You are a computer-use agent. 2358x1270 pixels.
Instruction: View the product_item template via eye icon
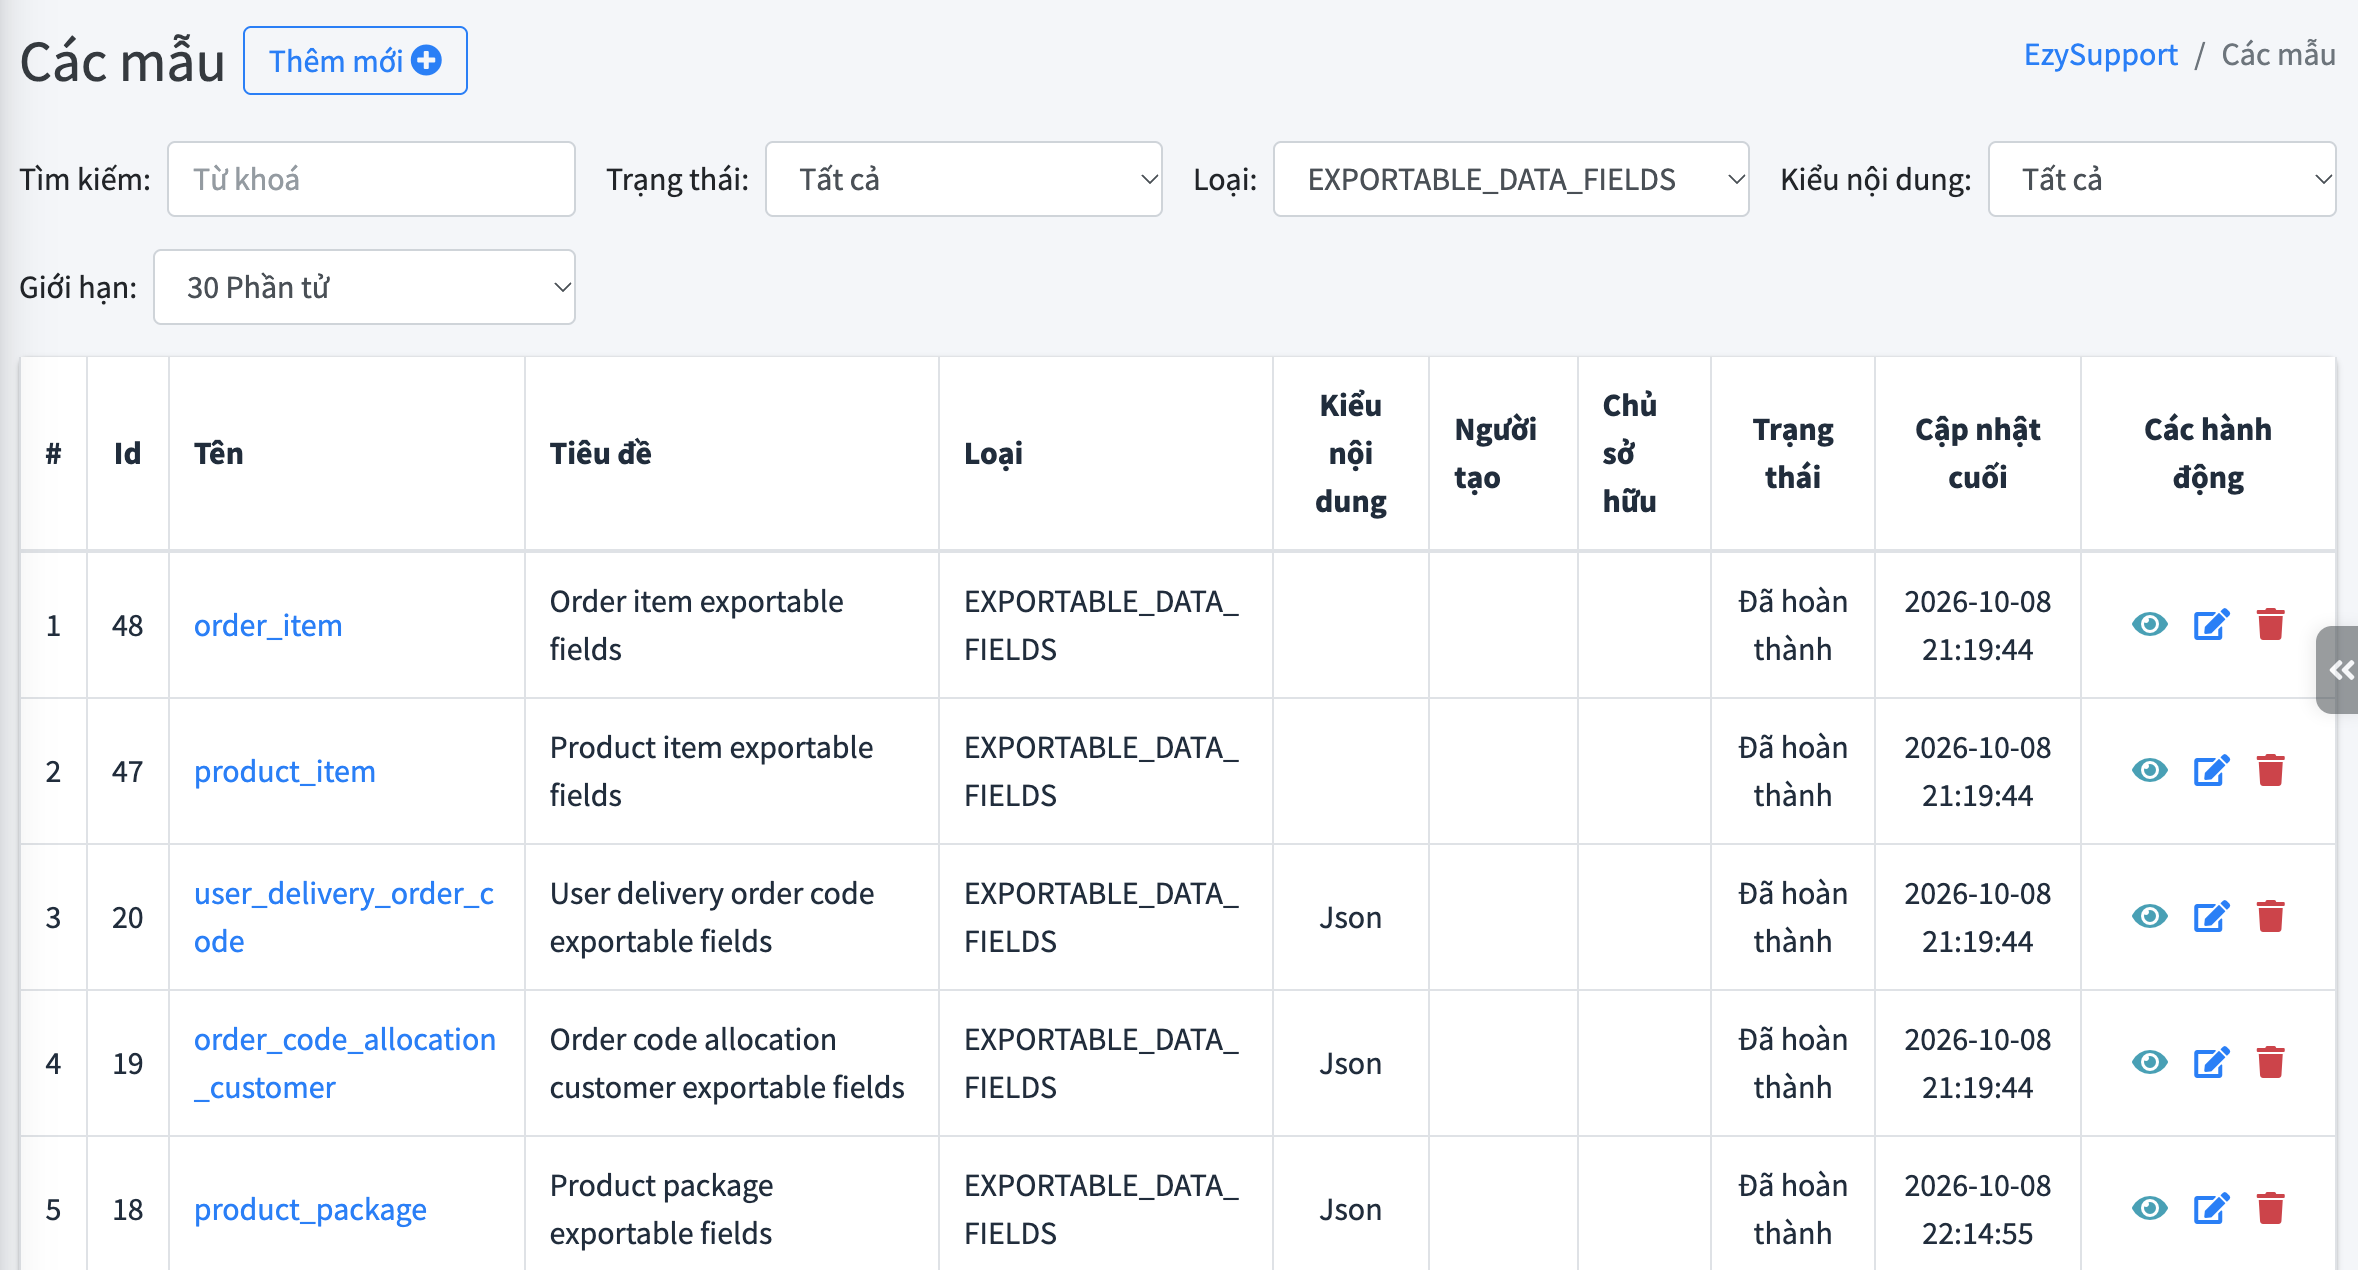tap(2149, 771)
